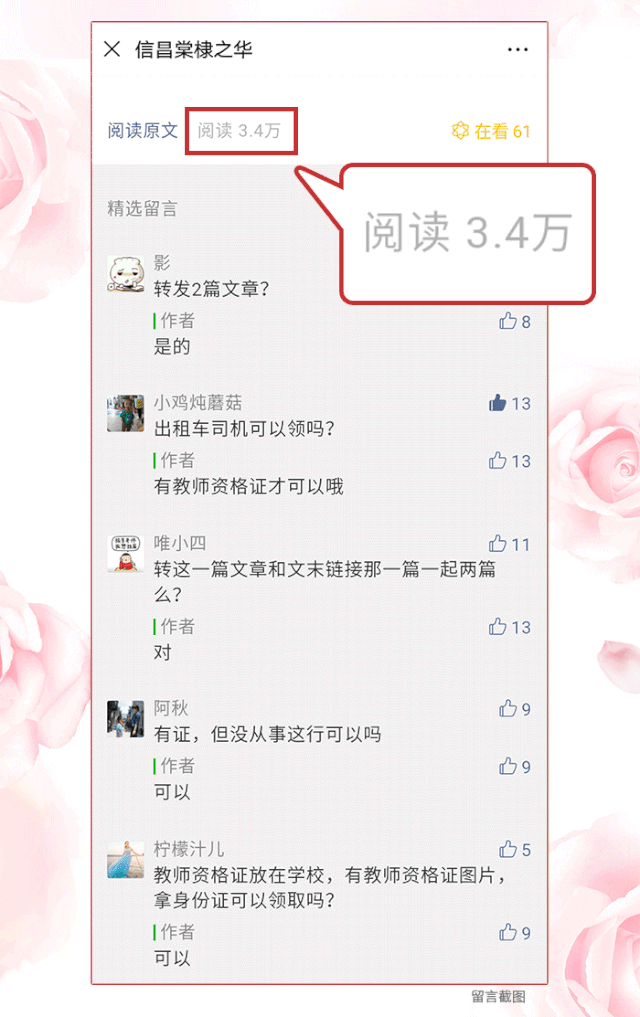Viewport: 640px width, 1017px height.
Task: Like 柠檬汁儿's comment with 5 likes
Action: (508, 849)
